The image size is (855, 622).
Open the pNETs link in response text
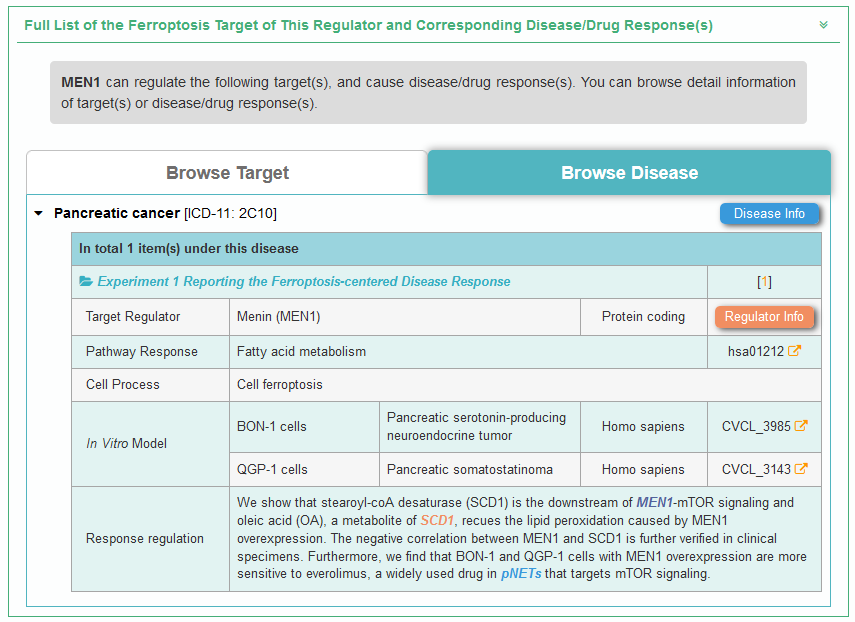521,574
